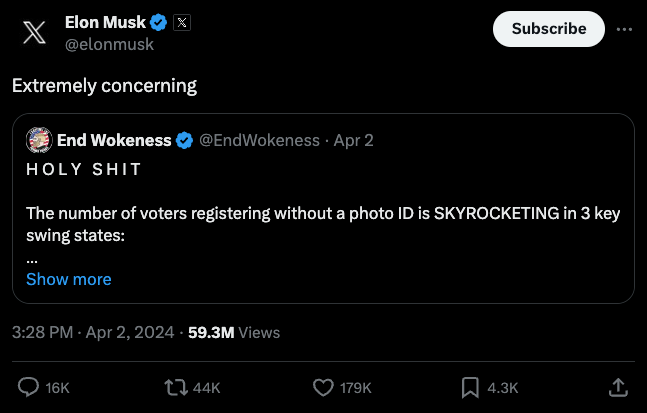Viewport: 647px width, 413px height.
Task: Open the Elon Musk profile name link
Action: tap(105, 22)
